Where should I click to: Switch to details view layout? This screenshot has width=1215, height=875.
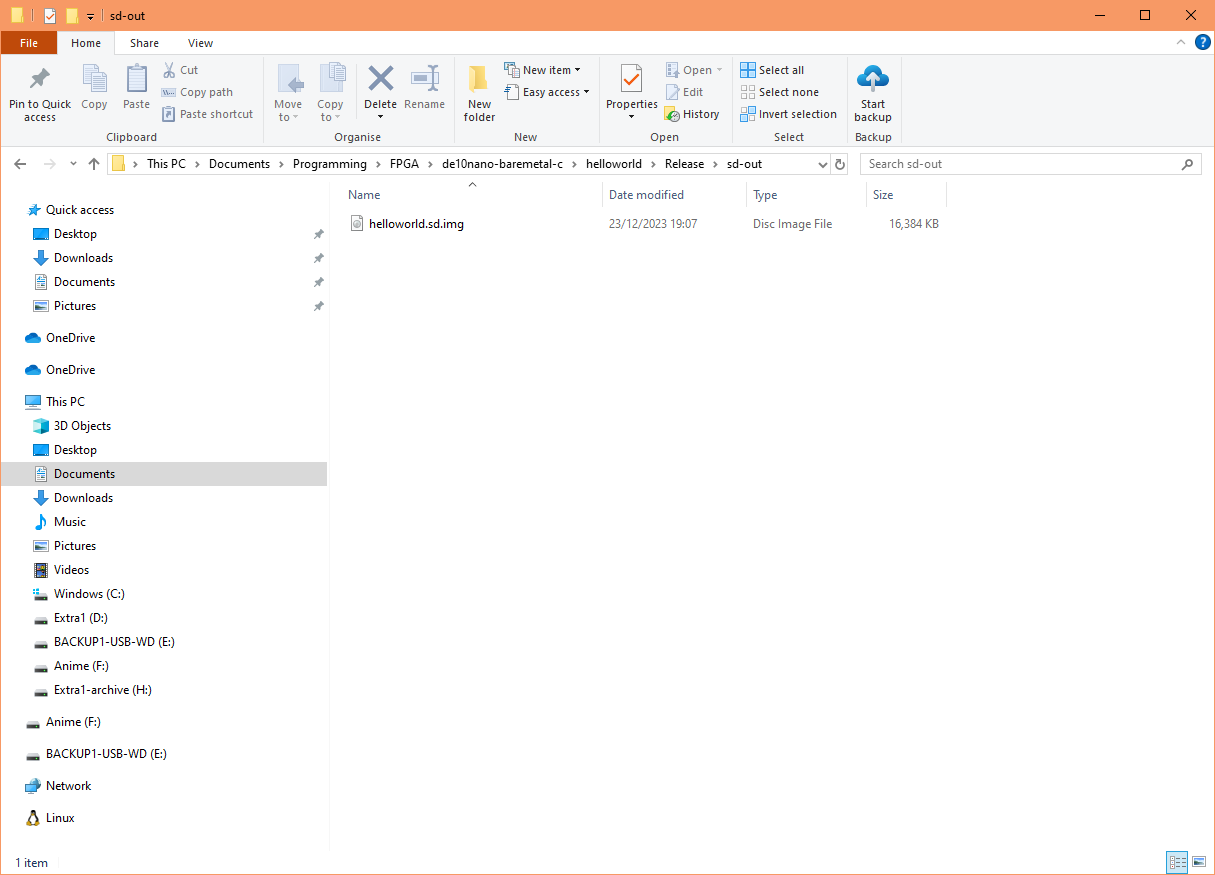click(1177, 862)
